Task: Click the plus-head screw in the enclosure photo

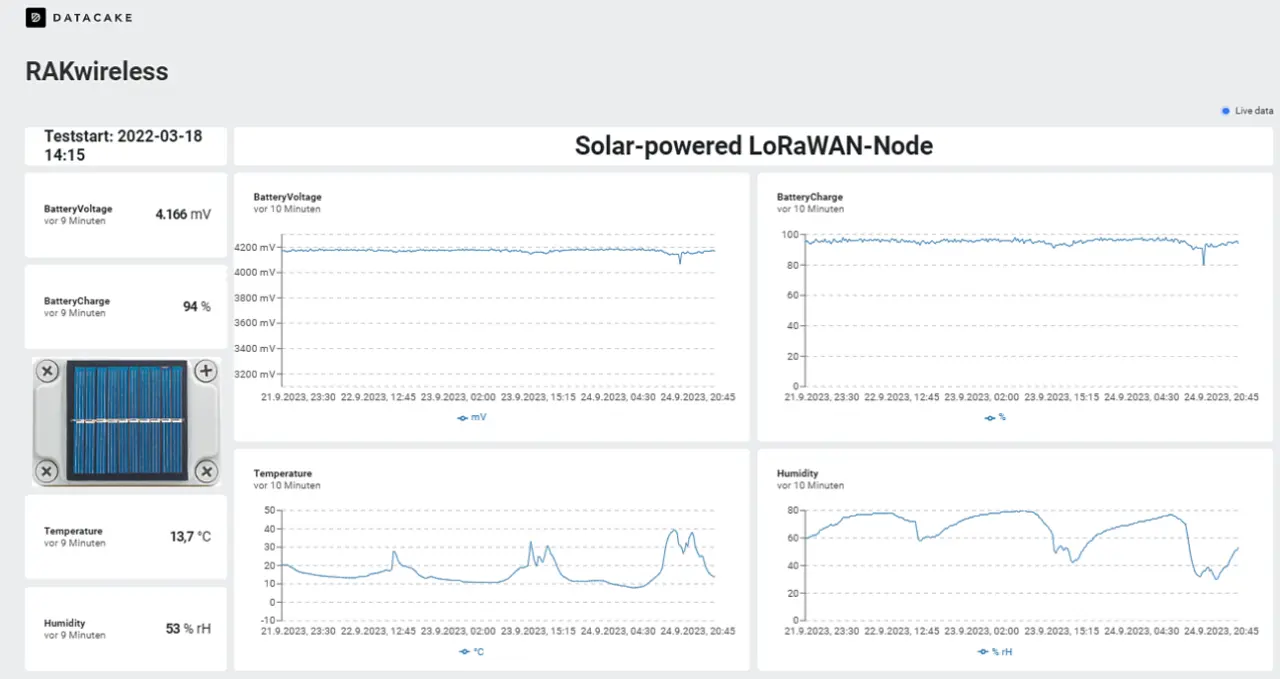Action: pyautogui.click(x=205, y=372)
